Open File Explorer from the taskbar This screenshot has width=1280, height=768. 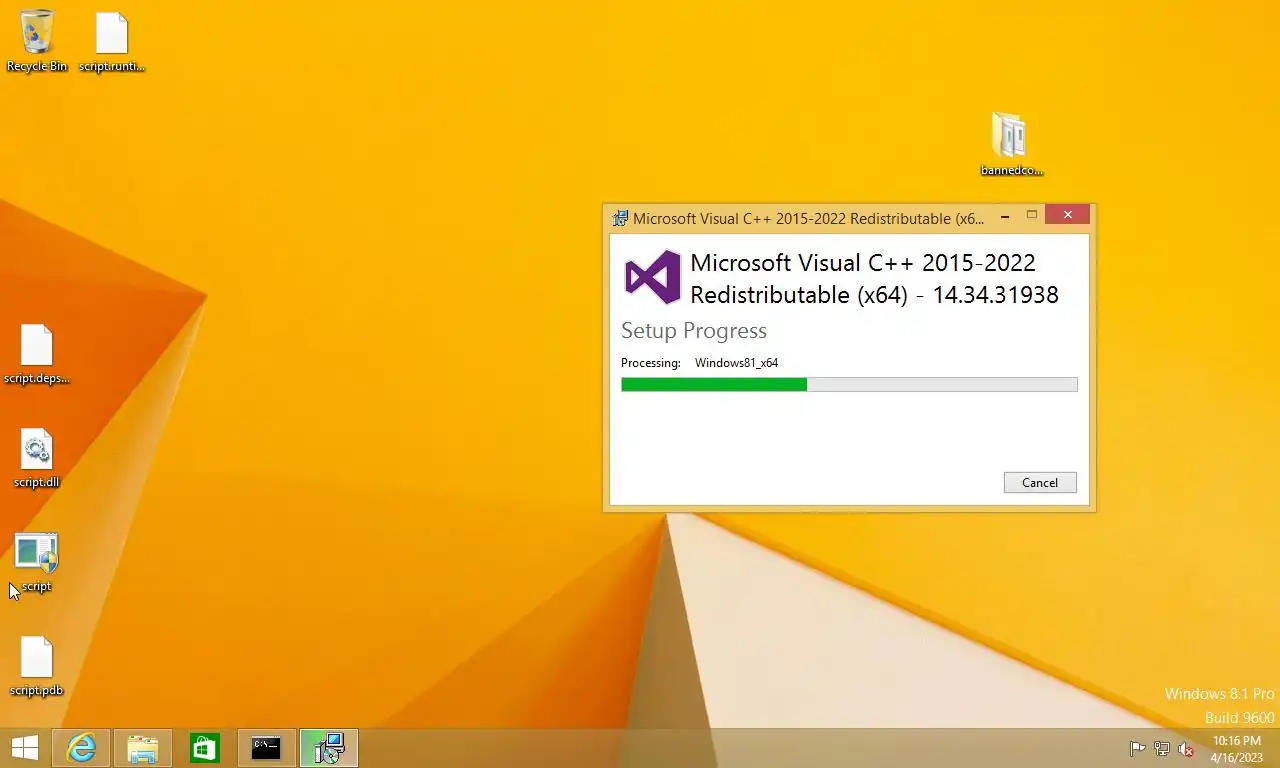tap(143, 748)
